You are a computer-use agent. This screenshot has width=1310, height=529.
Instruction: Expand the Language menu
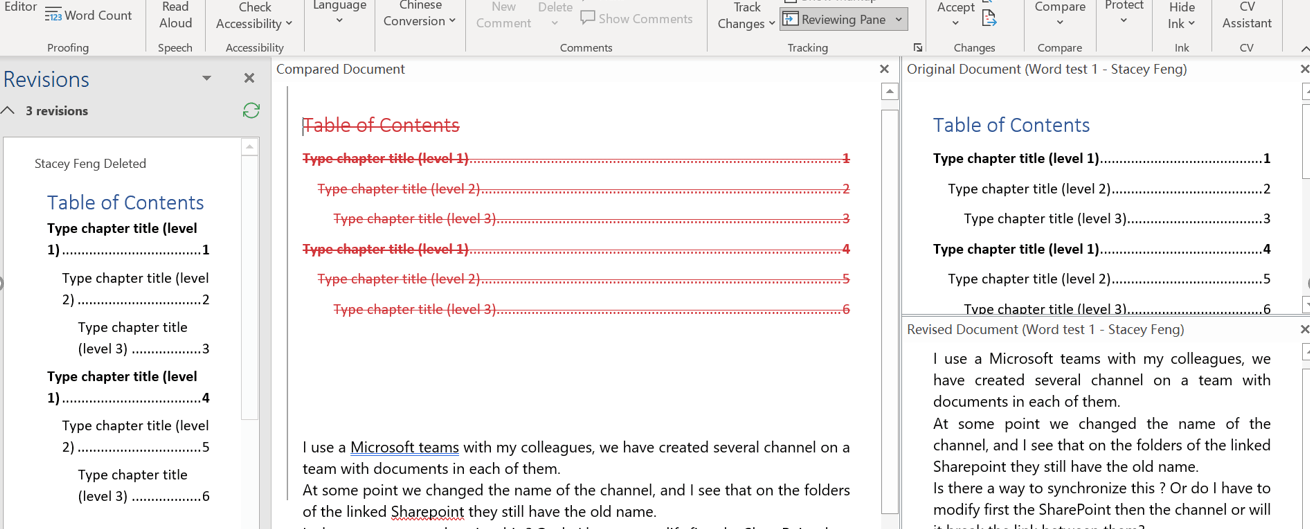click(x=339, y=12)
